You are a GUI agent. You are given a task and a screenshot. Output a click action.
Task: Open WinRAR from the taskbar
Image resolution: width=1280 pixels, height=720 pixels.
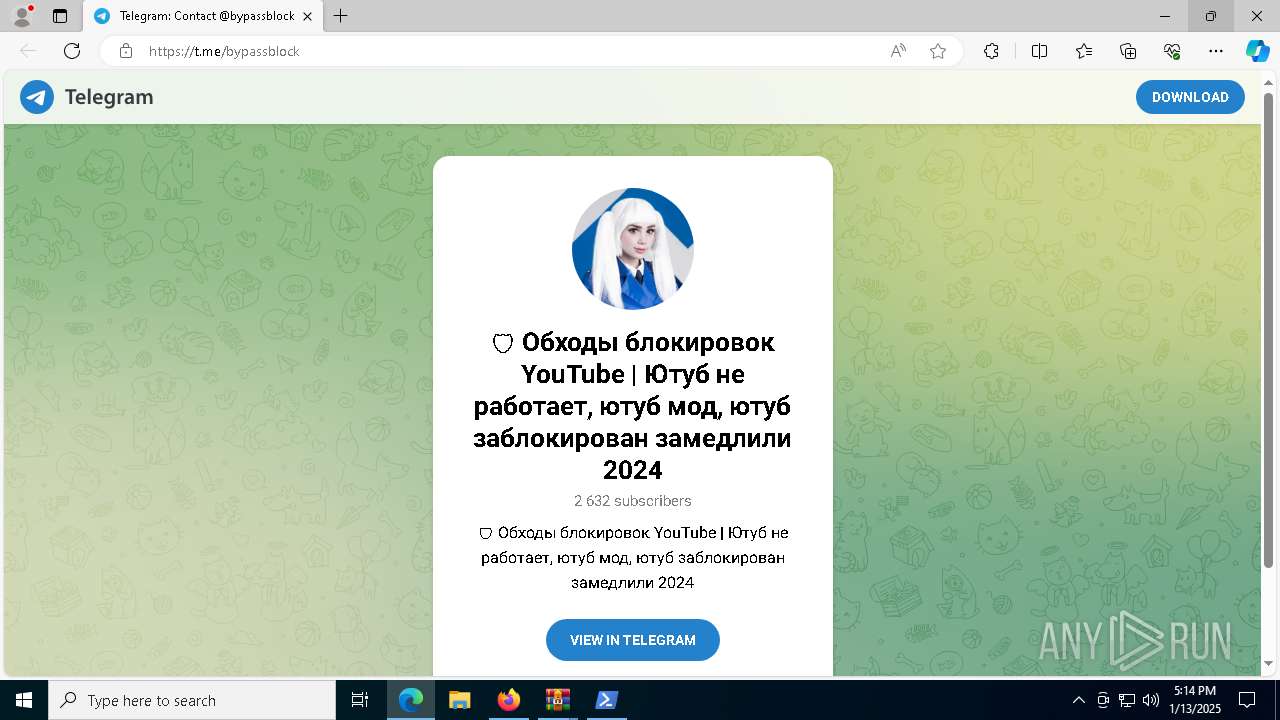pos(557,700)
